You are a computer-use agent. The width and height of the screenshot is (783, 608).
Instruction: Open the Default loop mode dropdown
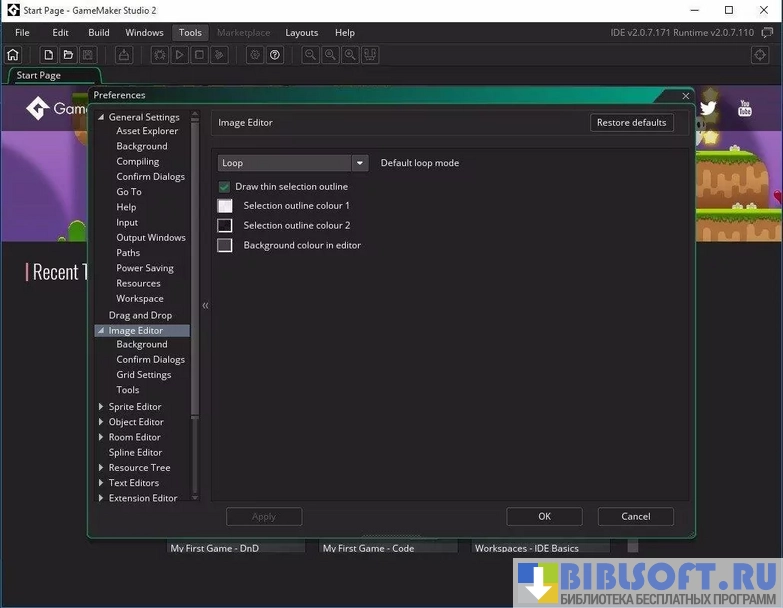[x=359, y=163]
